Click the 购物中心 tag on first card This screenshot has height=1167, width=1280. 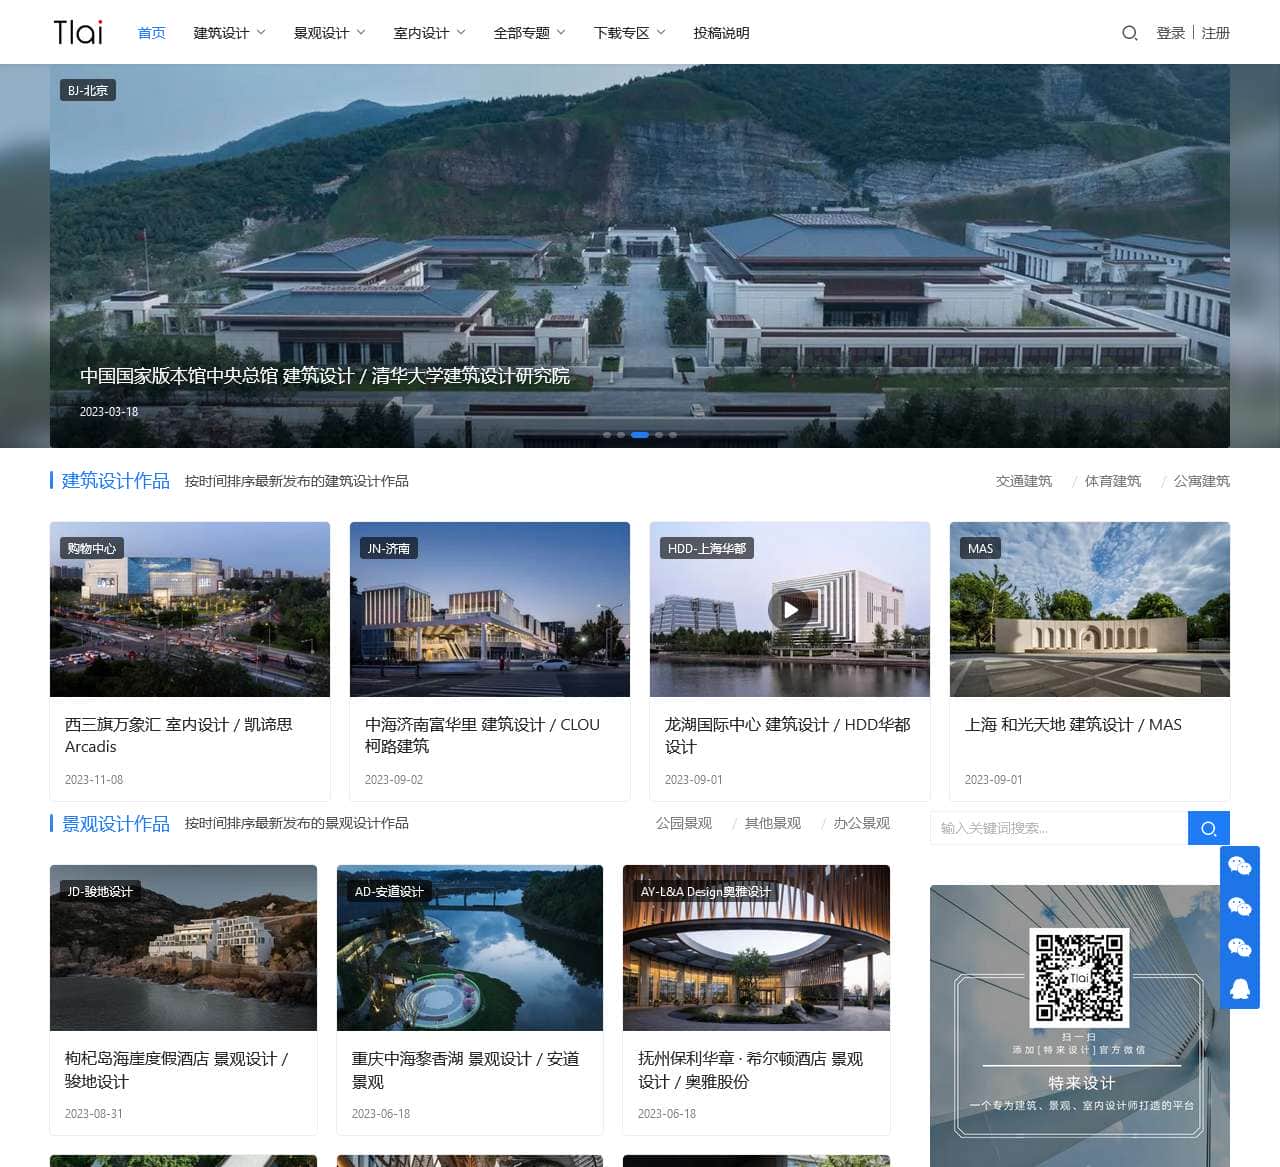pos(92,549)
